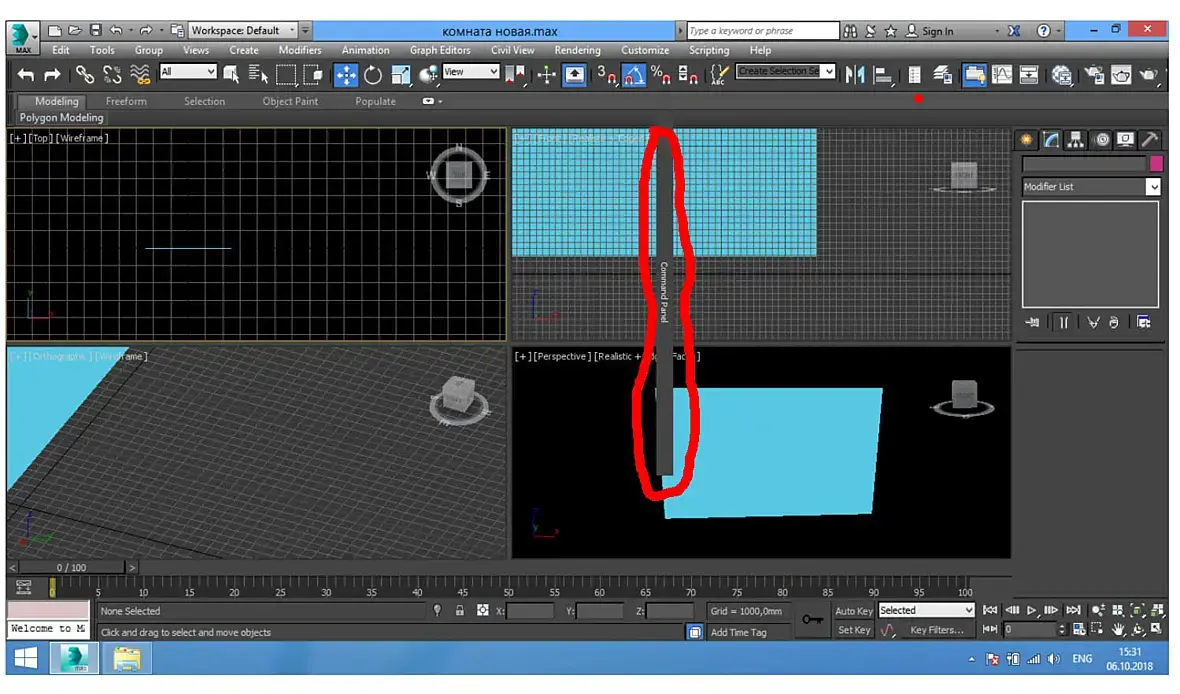Click the magenta object color swatch
The width and height of the screenshot is (1180, 694).
tap(1156, 163)
